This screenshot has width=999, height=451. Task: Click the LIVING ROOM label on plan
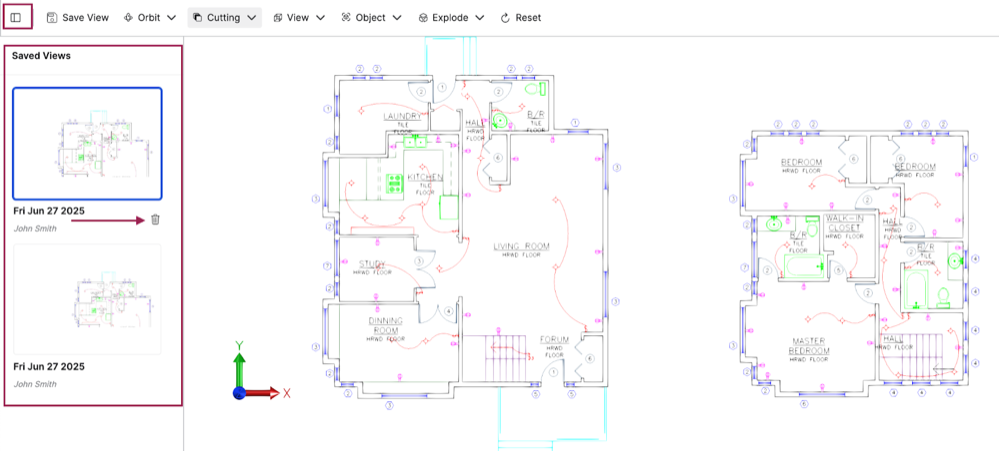click(x=521, y=246)
